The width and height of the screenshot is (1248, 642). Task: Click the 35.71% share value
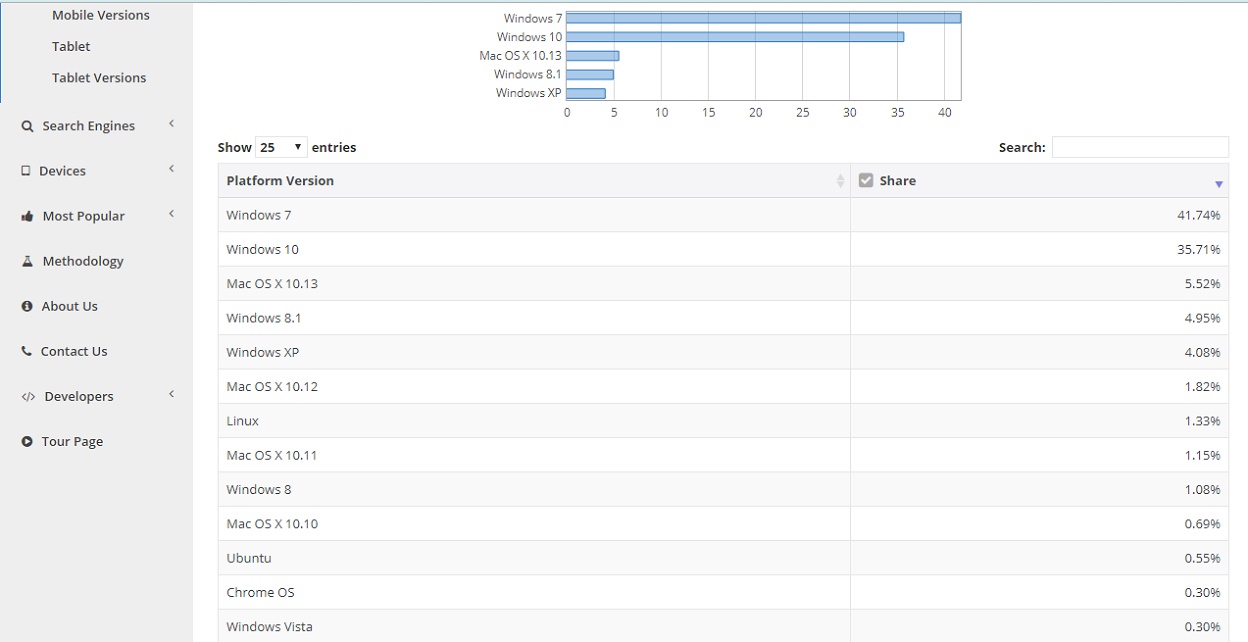(x=1198, y=249)
